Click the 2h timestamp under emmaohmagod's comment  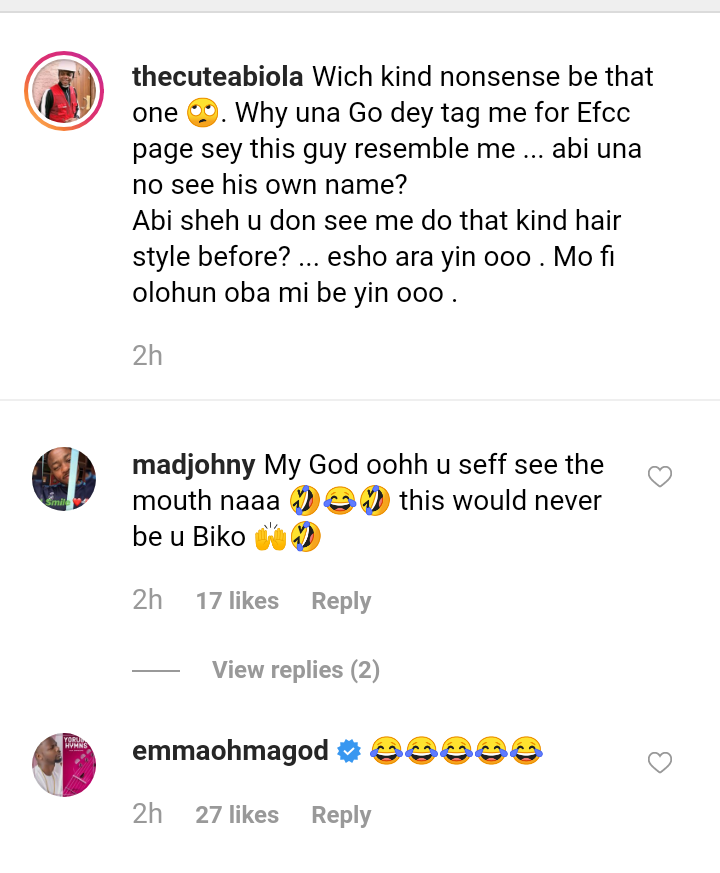pos(148,814)
